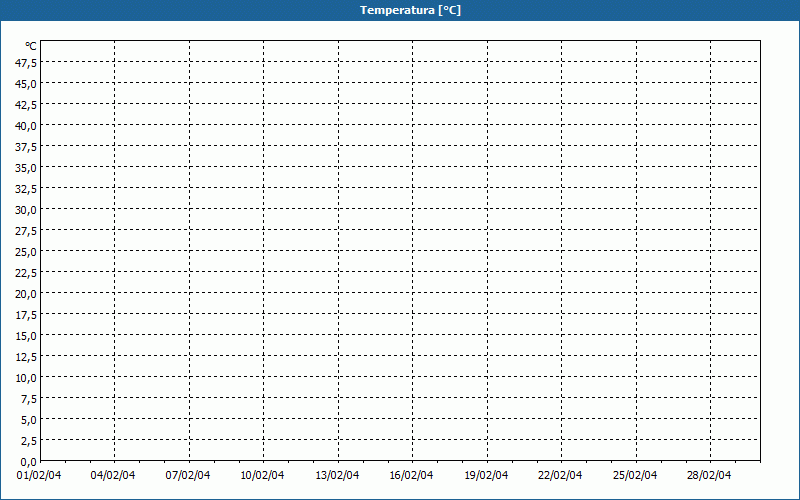
Task: Select the 40,0 axis value
Action: pos(26,126)
